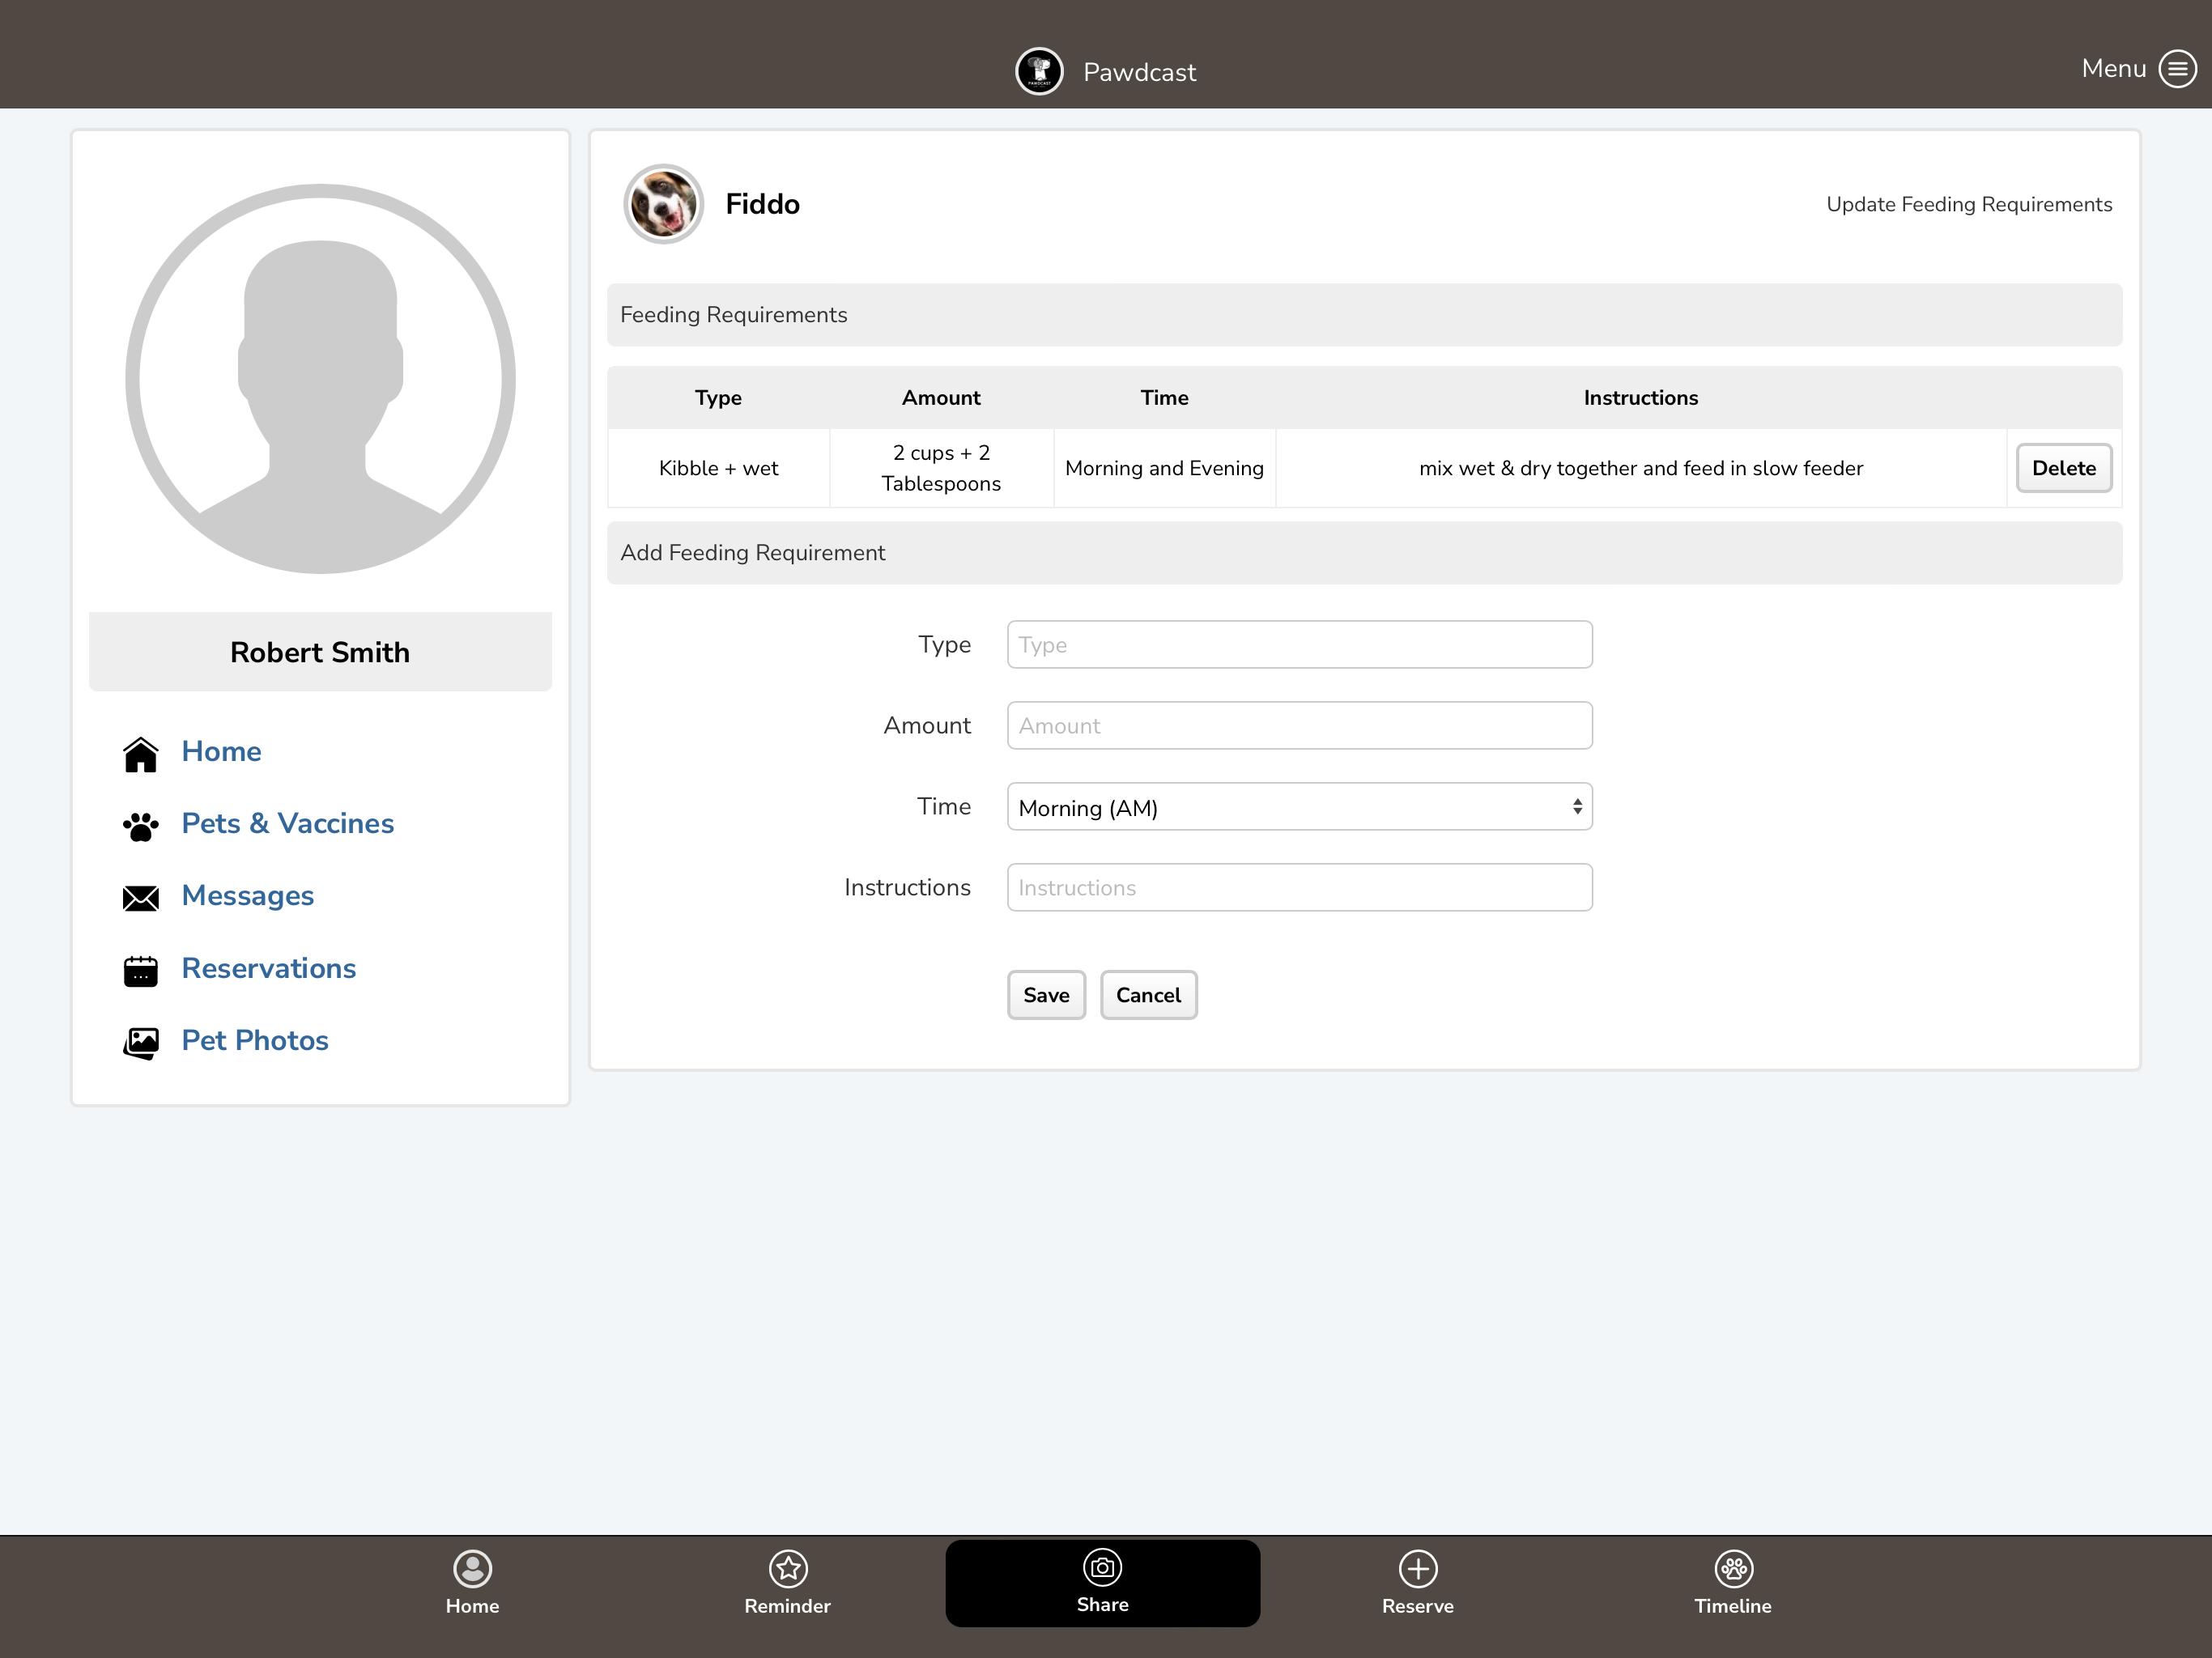The height and width of the screenshot is (1658, 2212).
Task: Select the Reserve label in the bottom bar
Action: click(x=1417, y=1606)
